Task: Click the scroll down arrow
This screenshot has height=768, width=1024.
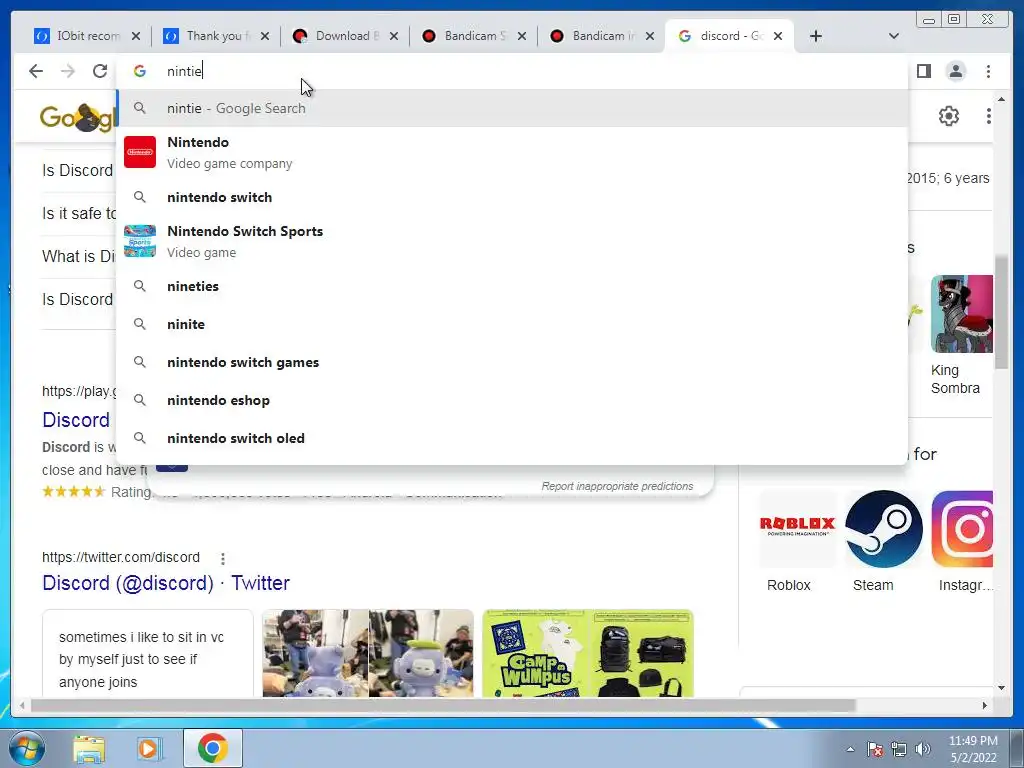Action: click(x=1001, y=688)
